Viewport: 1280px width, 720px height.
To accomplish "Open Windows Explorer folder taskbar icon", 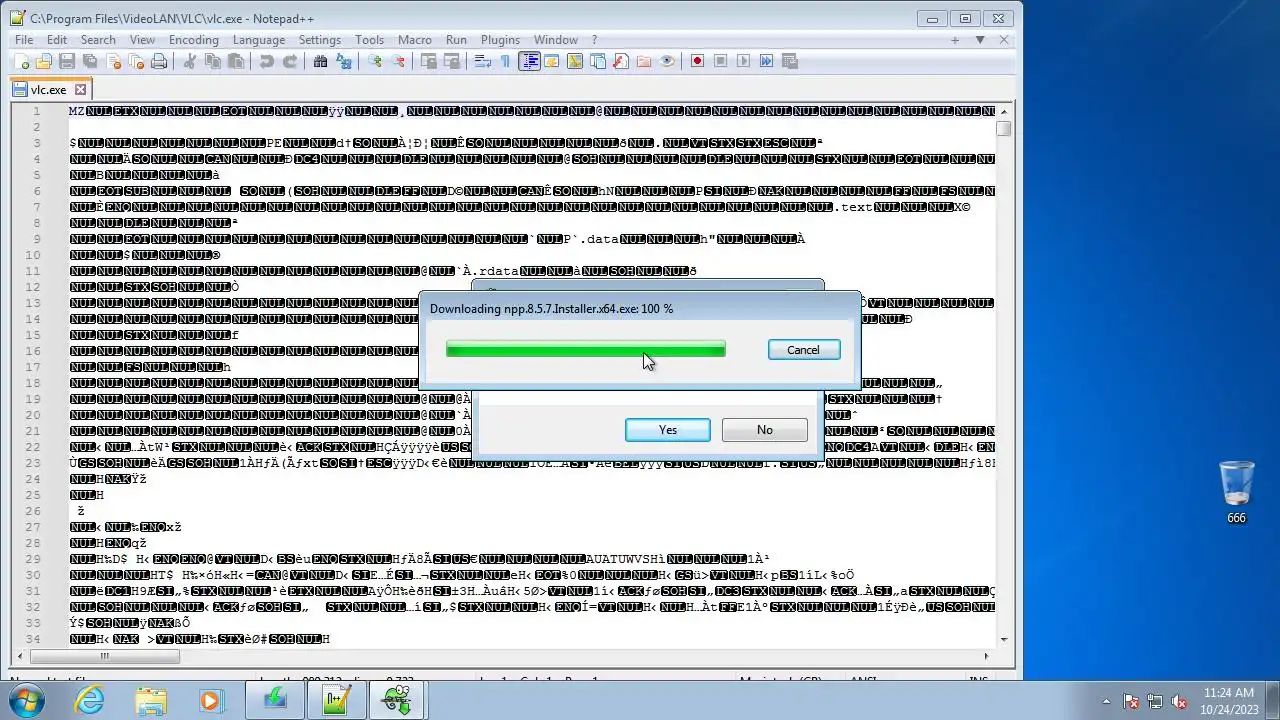I will tap(150, 700).
